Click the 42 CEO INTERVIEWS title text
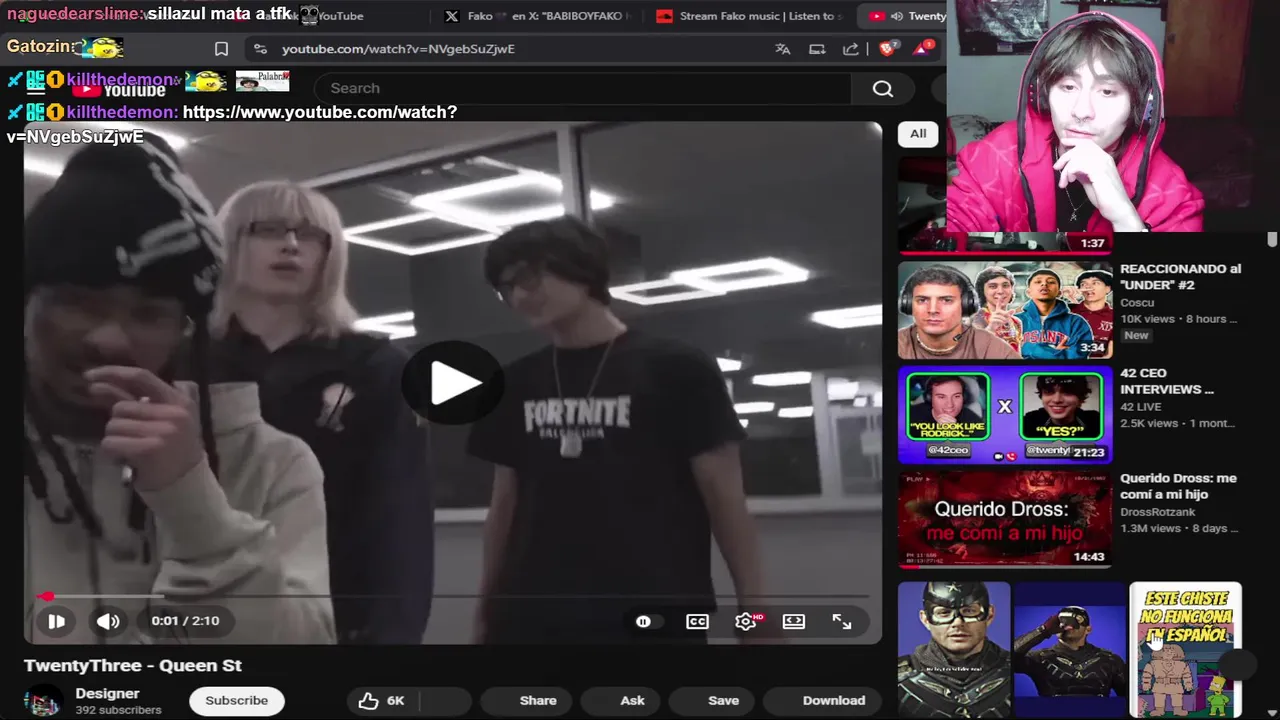The height and width of the screenshot is (720, 1280). click(1167, 381)
